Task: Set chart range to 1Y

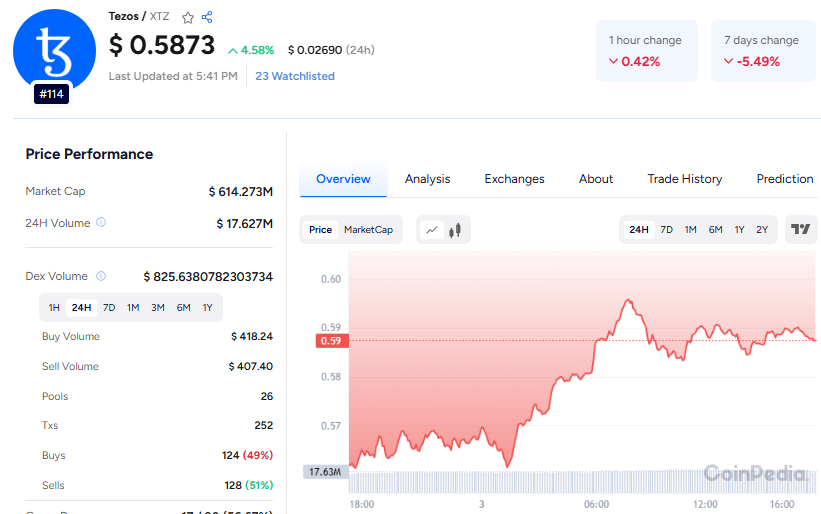Action: click(739, 230)
